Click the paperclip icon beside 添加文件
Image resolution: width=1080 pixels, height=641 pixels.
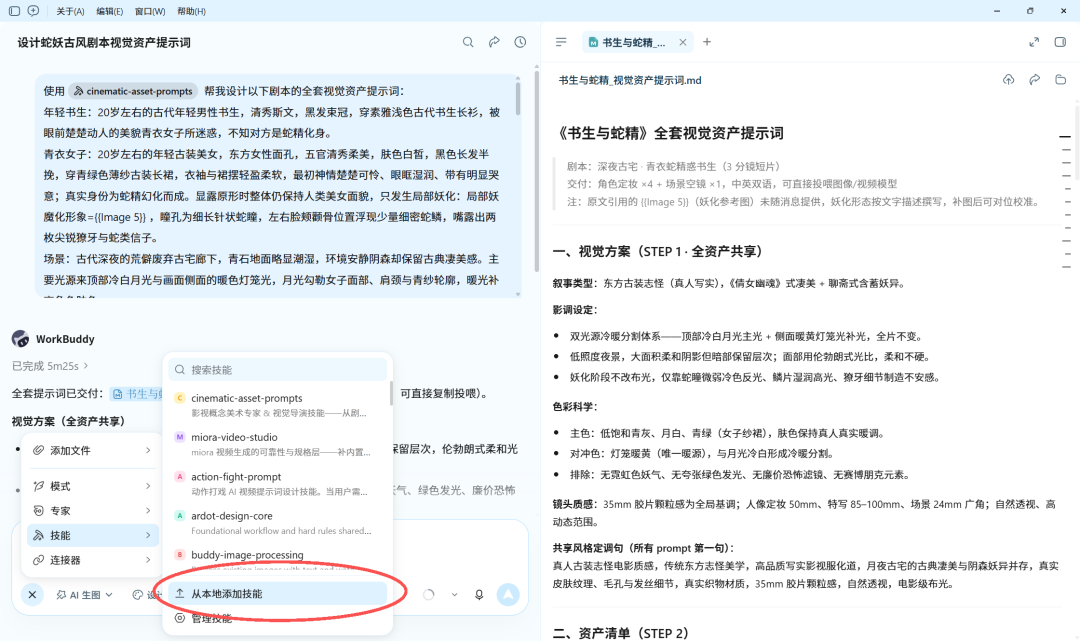(x=39, y=450)
